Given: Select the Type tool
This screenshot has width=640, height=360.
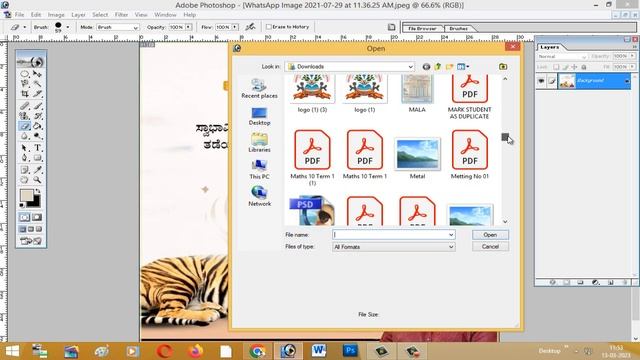Looking at the screenshot, I should [37, 148].
